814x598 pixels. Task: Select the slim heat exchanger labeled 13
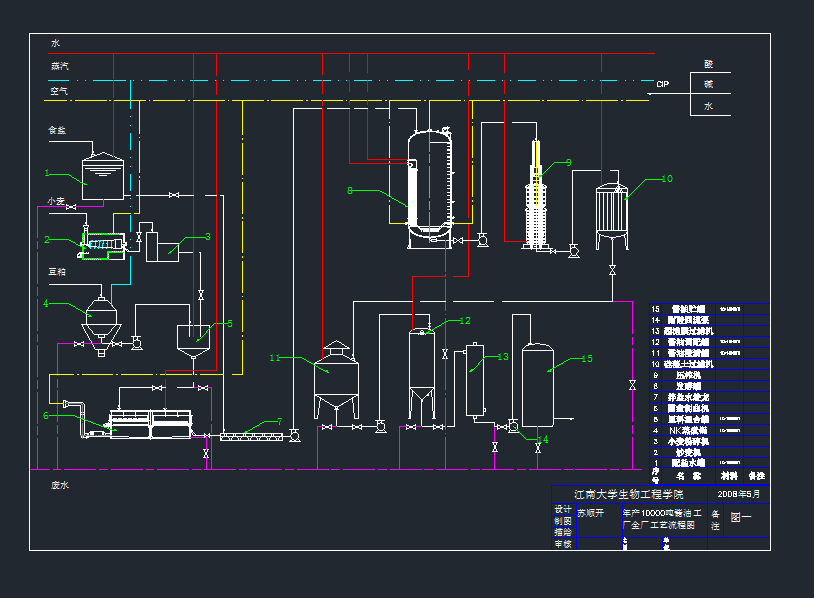[473, 382]
